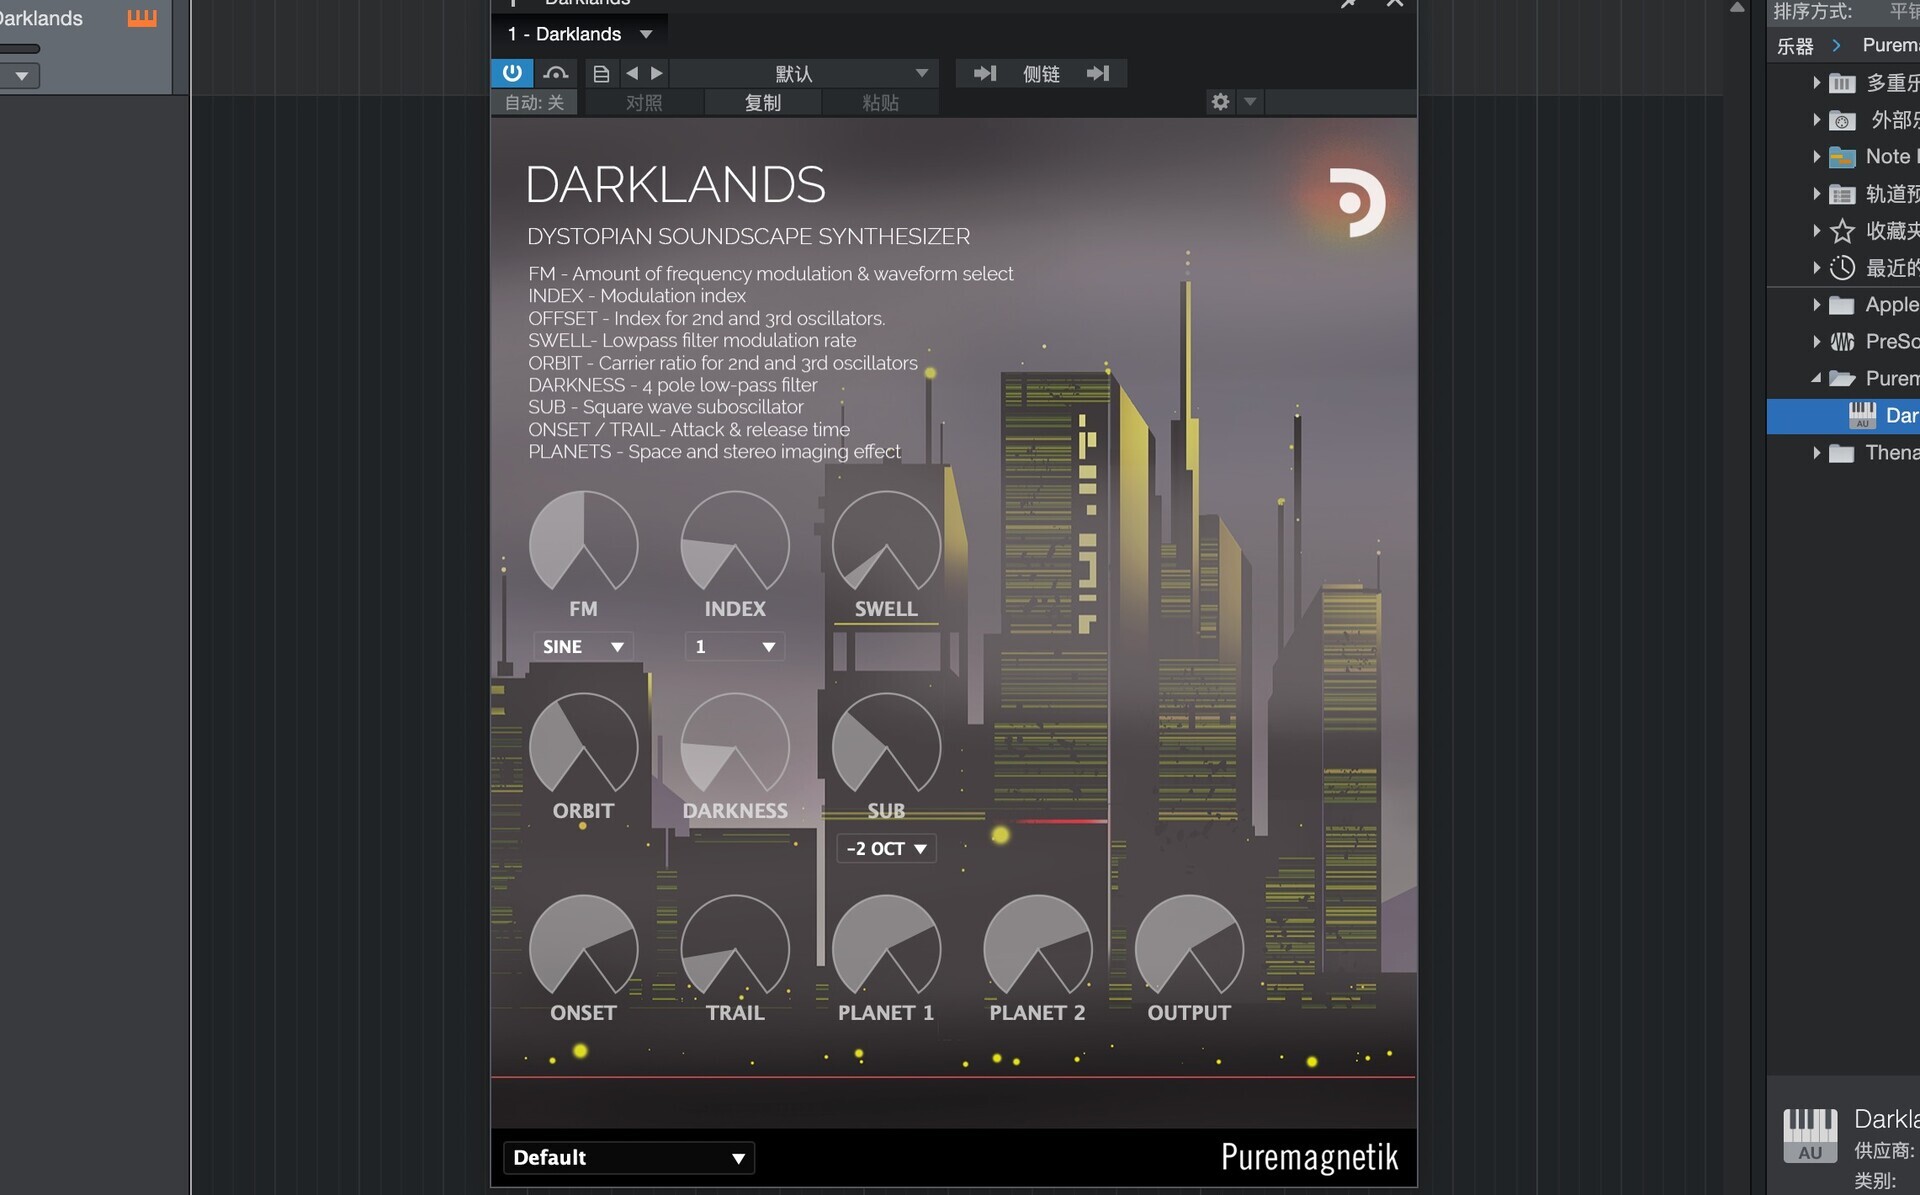
Task: Go to previous preset with left arrow
Action: (x=632, y=73)
